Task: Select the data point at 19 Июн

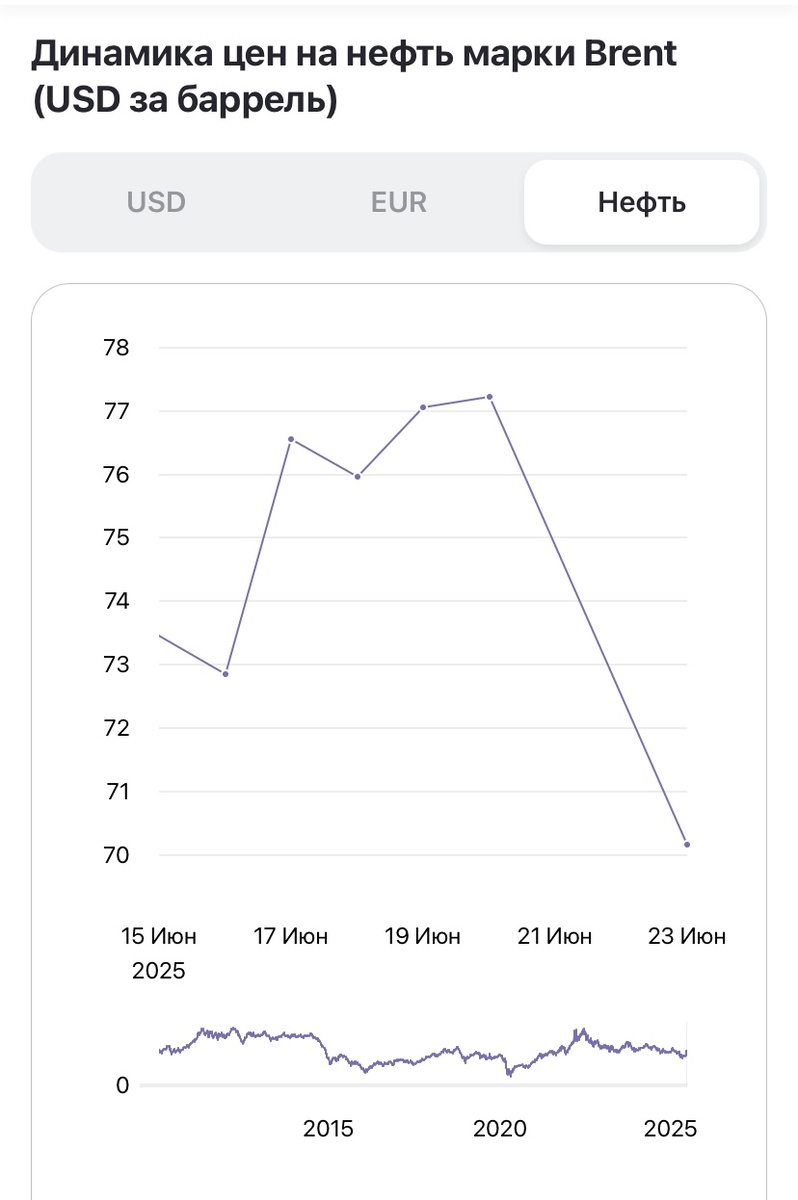Action: tap(423, 407)
